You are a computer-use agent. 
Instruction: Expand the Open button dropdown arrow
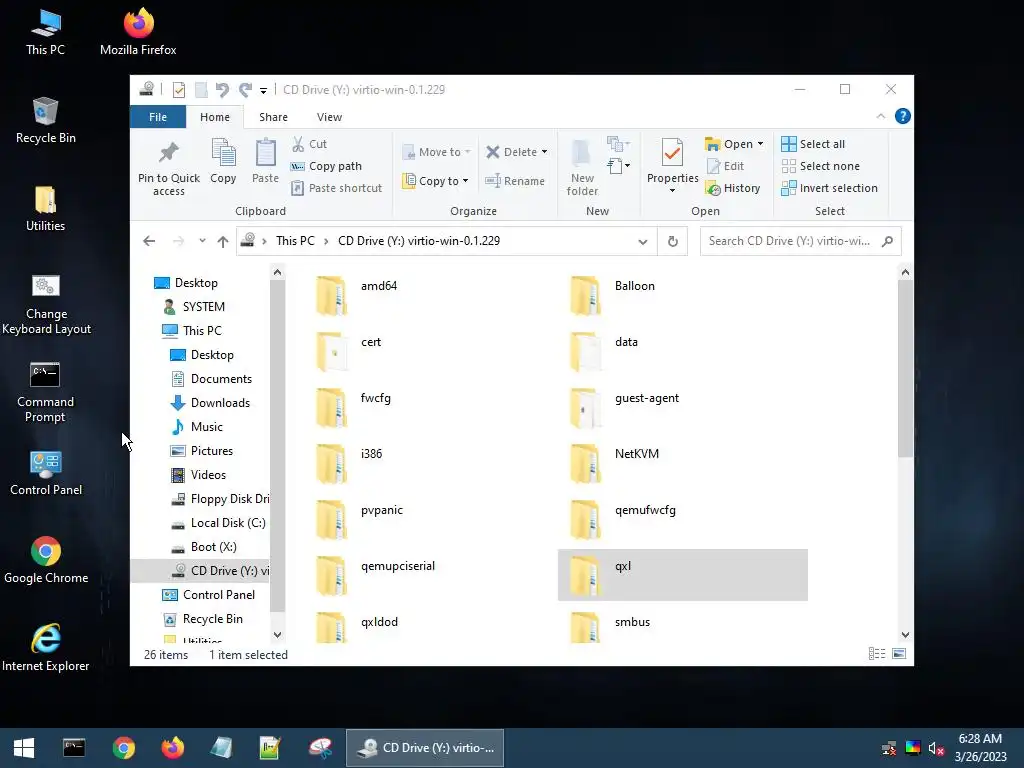point(760,144)
